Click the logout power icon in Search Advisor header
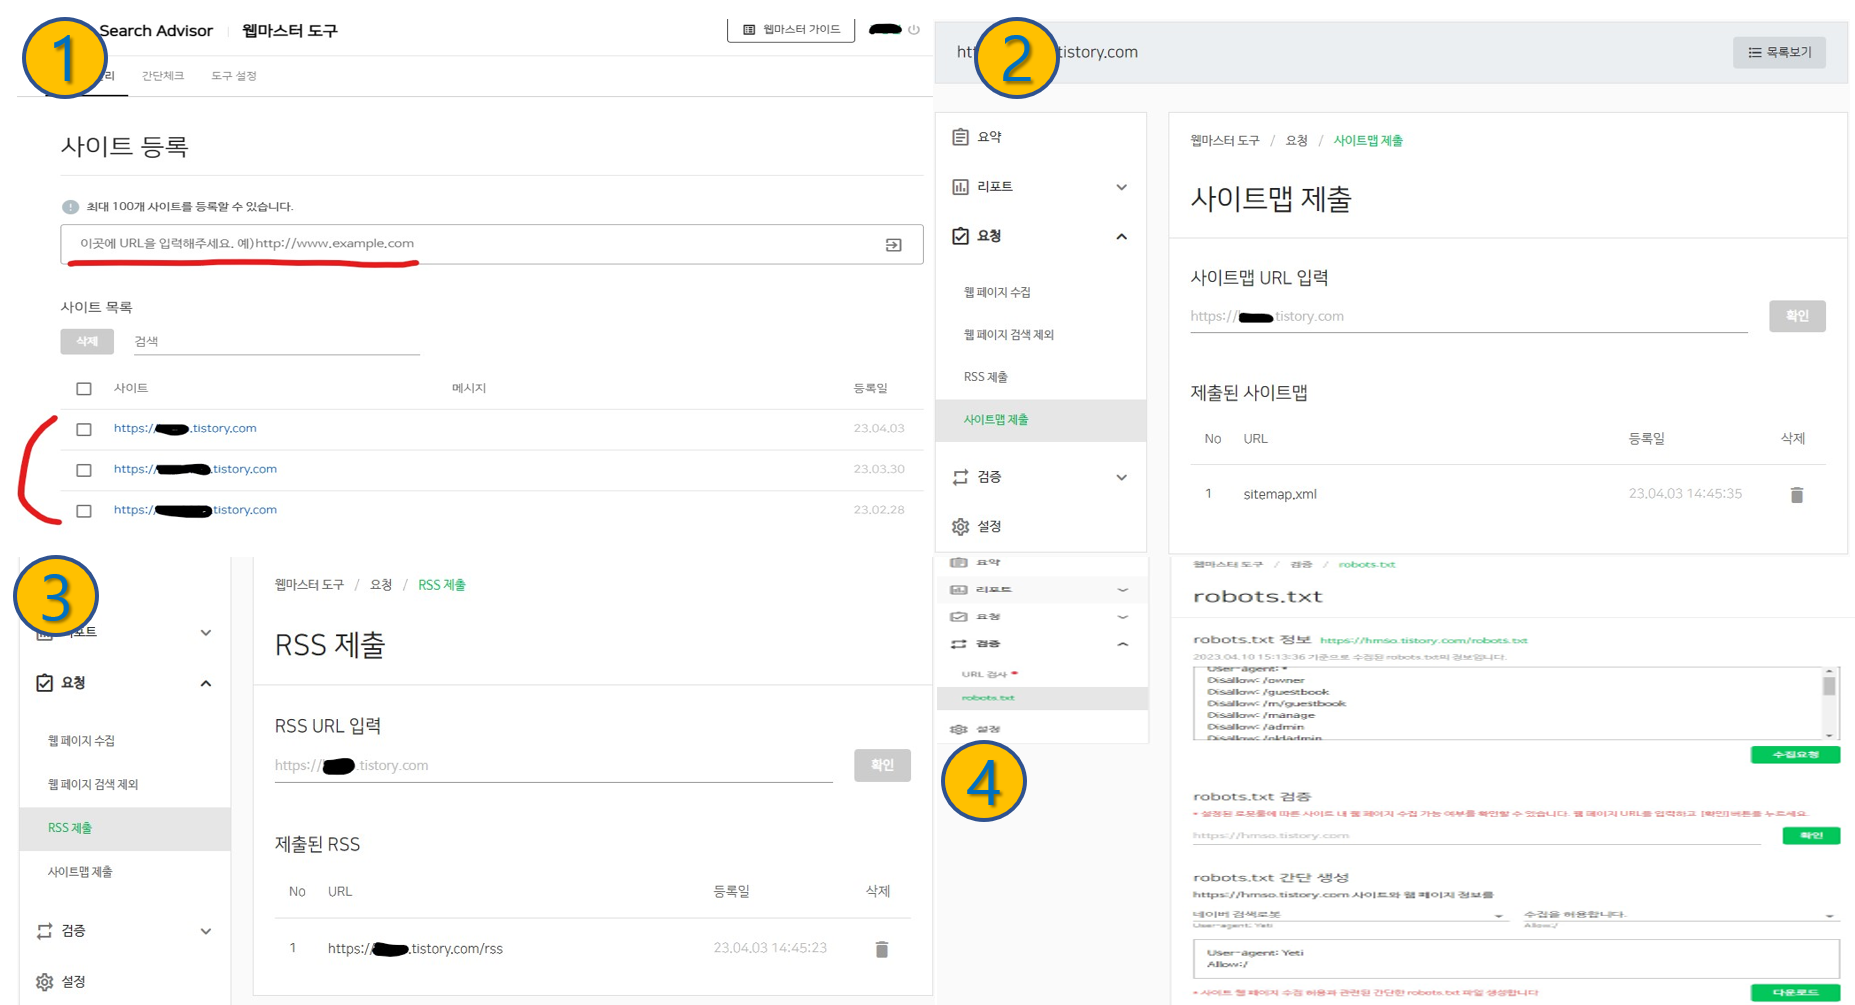Image resolution: width=1855 pixels, height=1005 pixels. [x=914, y=30]
